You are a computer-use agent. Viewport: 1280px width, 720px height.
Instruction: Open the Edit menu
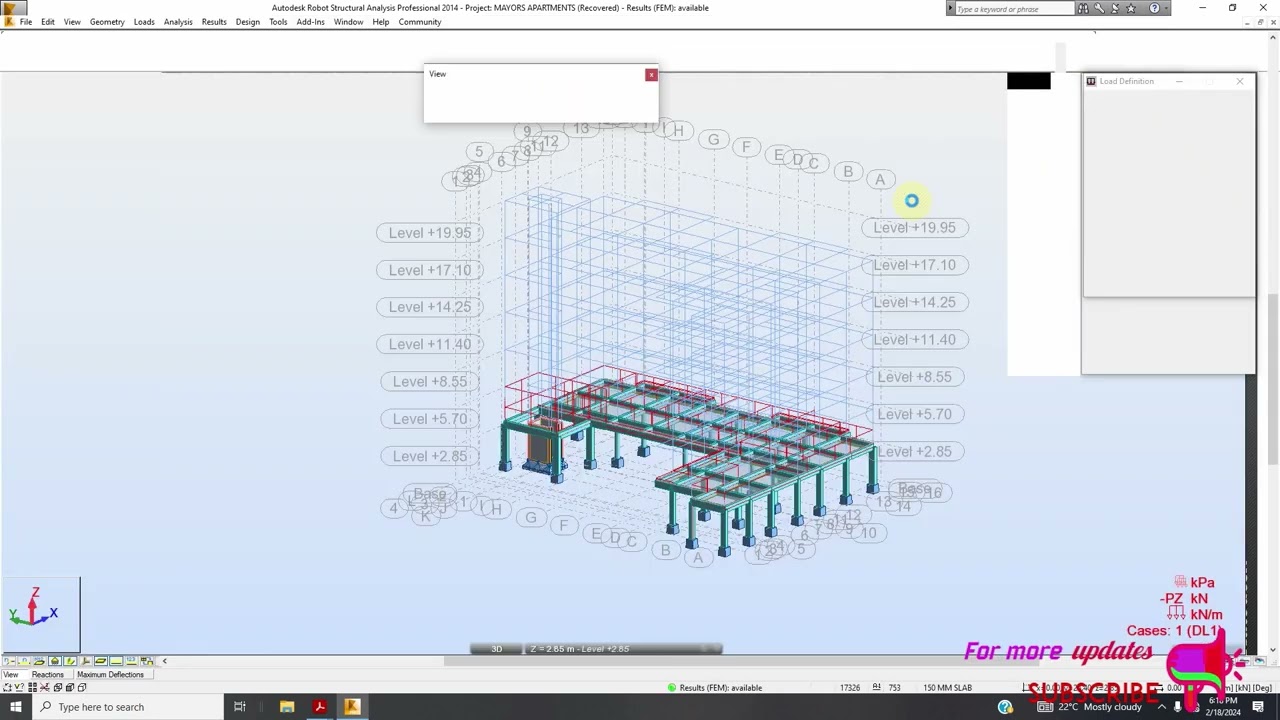[x=48, y=22]
